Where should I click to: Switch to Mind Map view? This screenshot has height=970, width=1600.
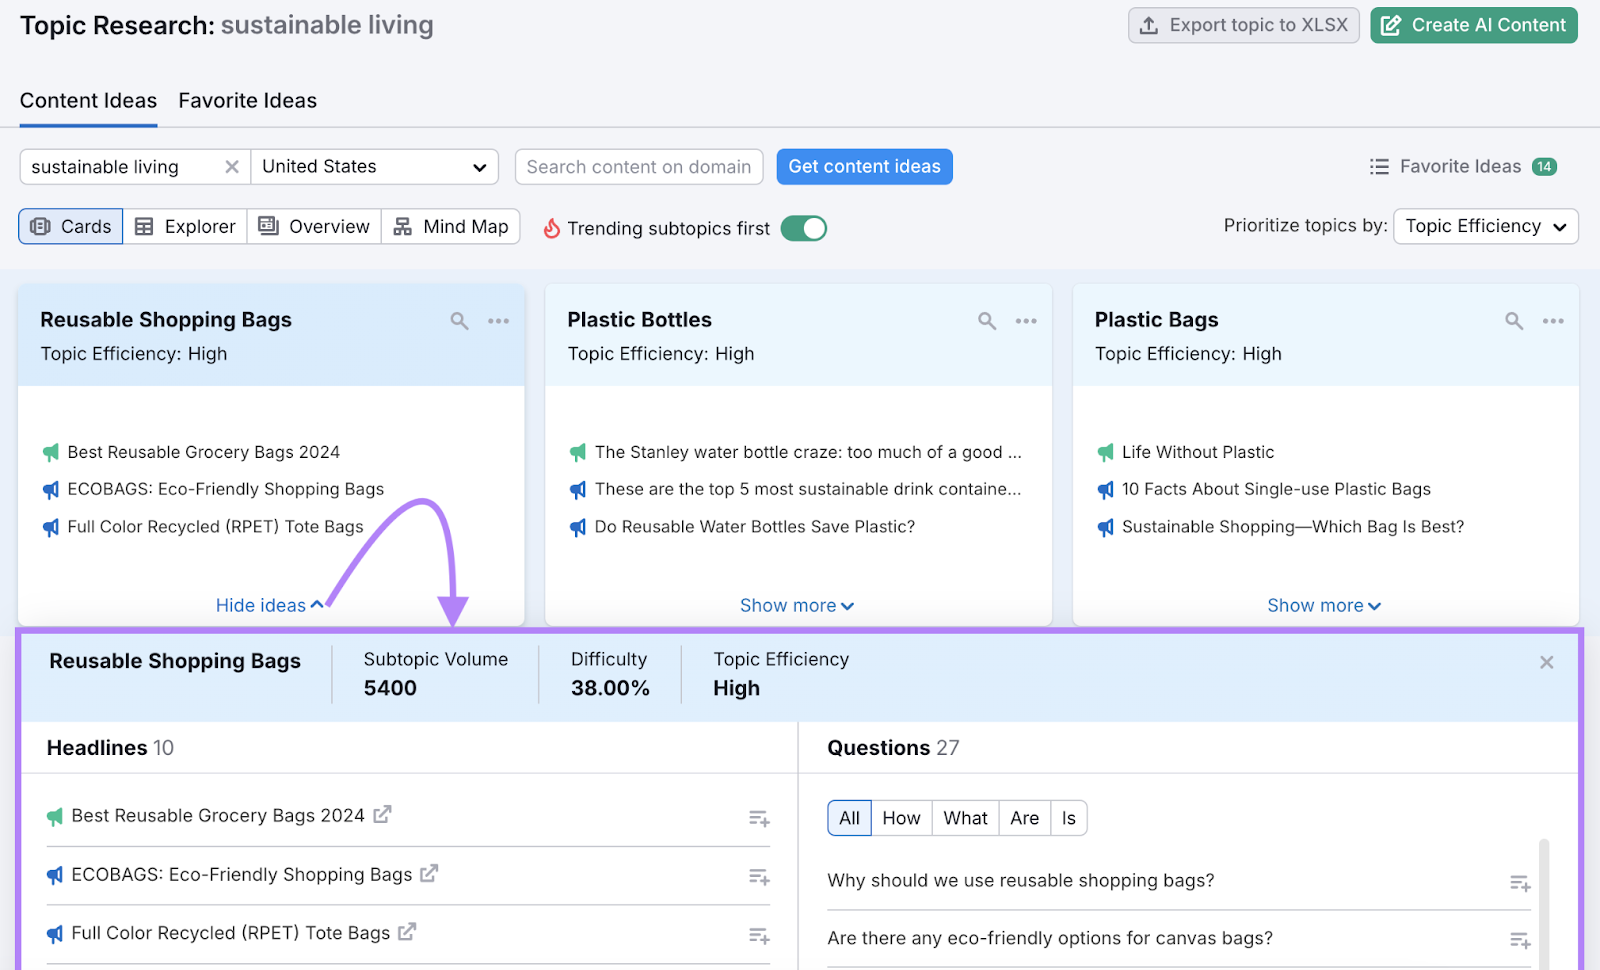pos(451,227)
